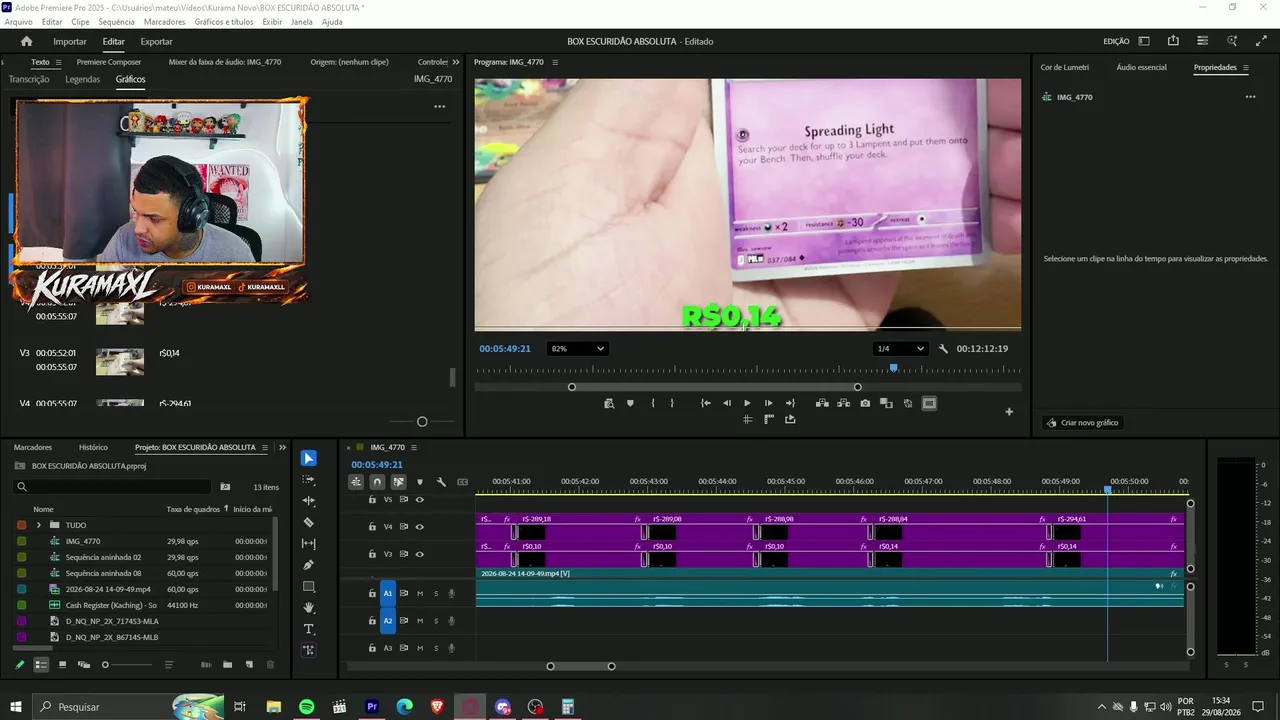The width and height of the screenshot is (1280, 720).
Task: Click Criar novo gráfico button
Action: click(x=1081, y=423)
